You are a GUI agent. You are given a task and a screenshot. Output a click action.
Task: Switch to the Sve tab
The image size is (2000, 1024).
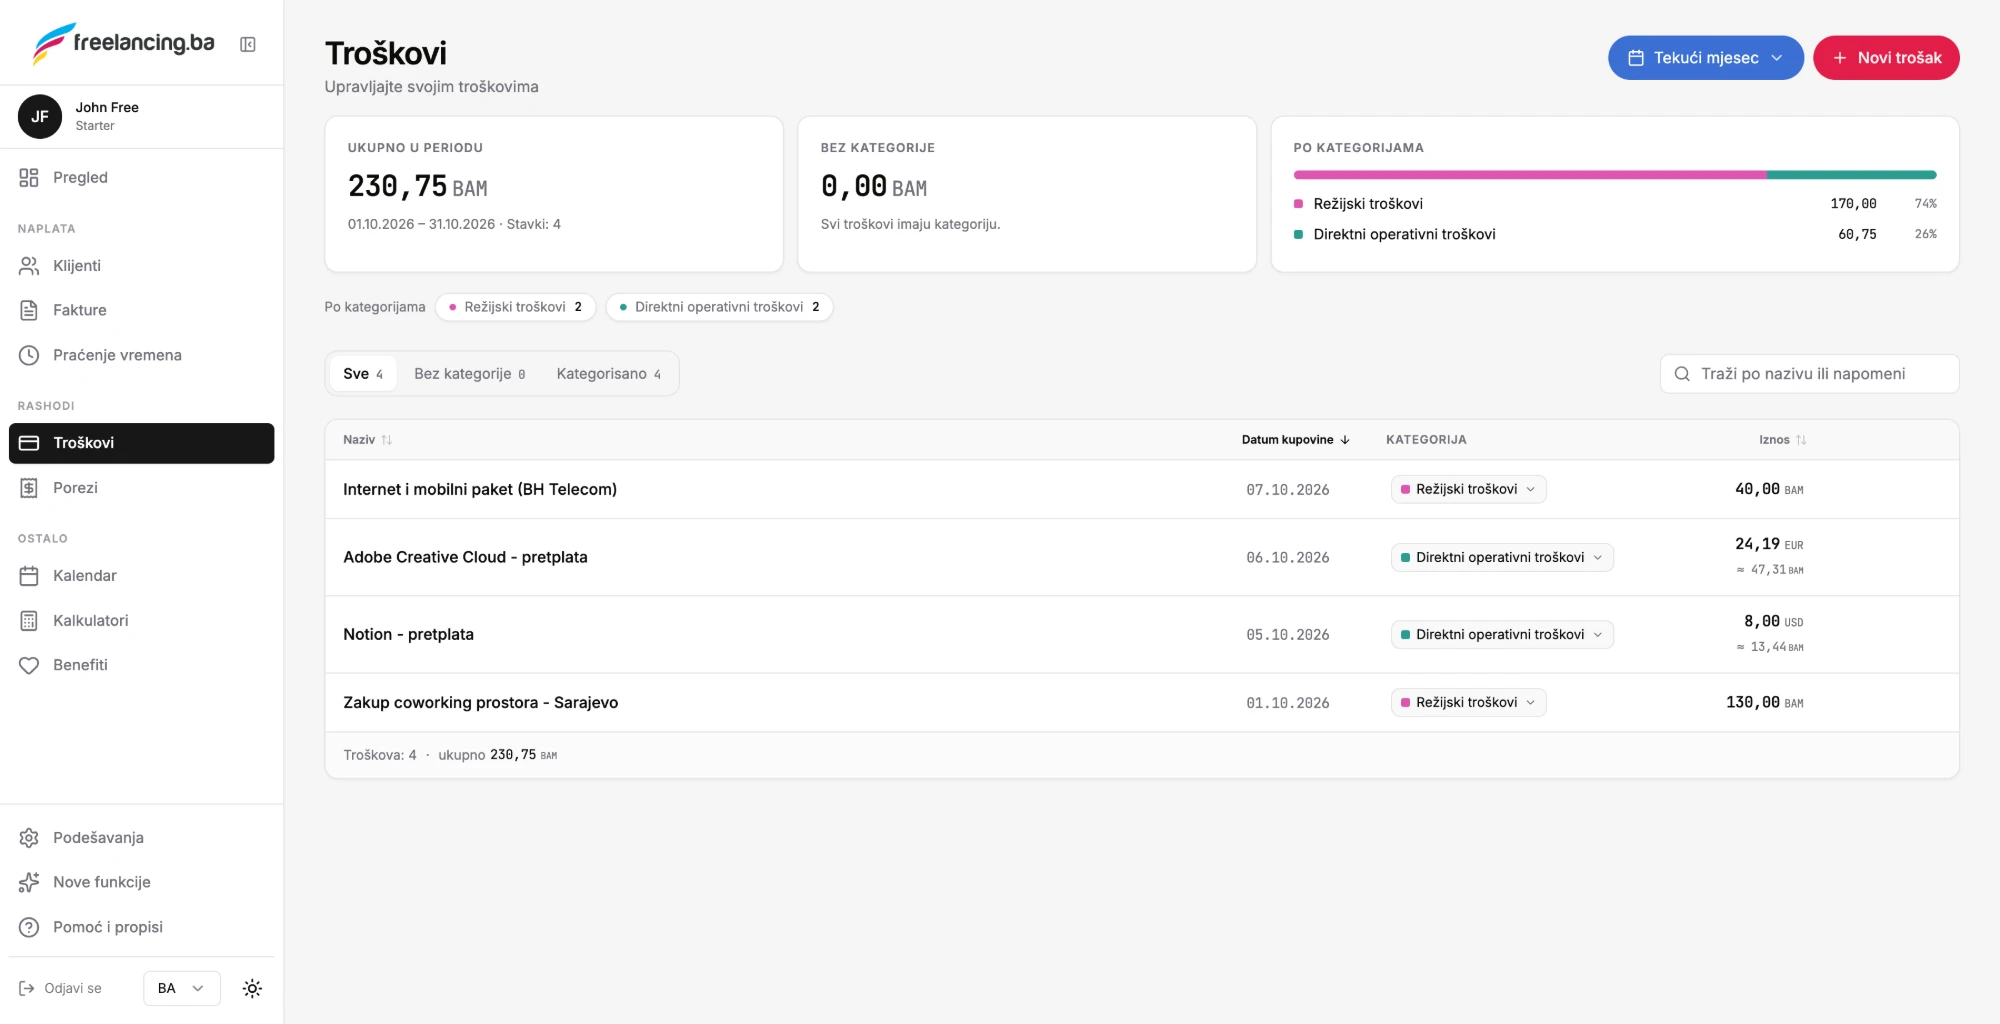pyautogui.click(x=363, y=374)
